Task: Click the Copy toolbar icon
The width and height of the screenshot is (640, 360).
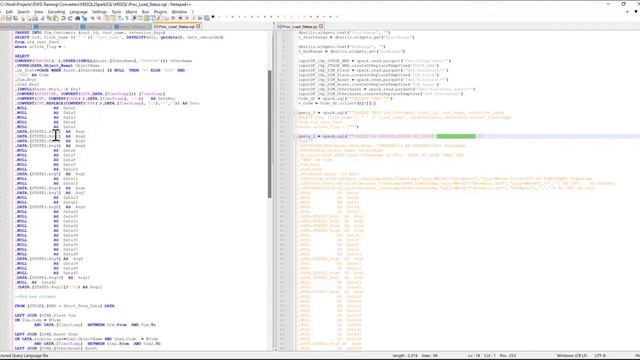Action: (x=49, y=18)
